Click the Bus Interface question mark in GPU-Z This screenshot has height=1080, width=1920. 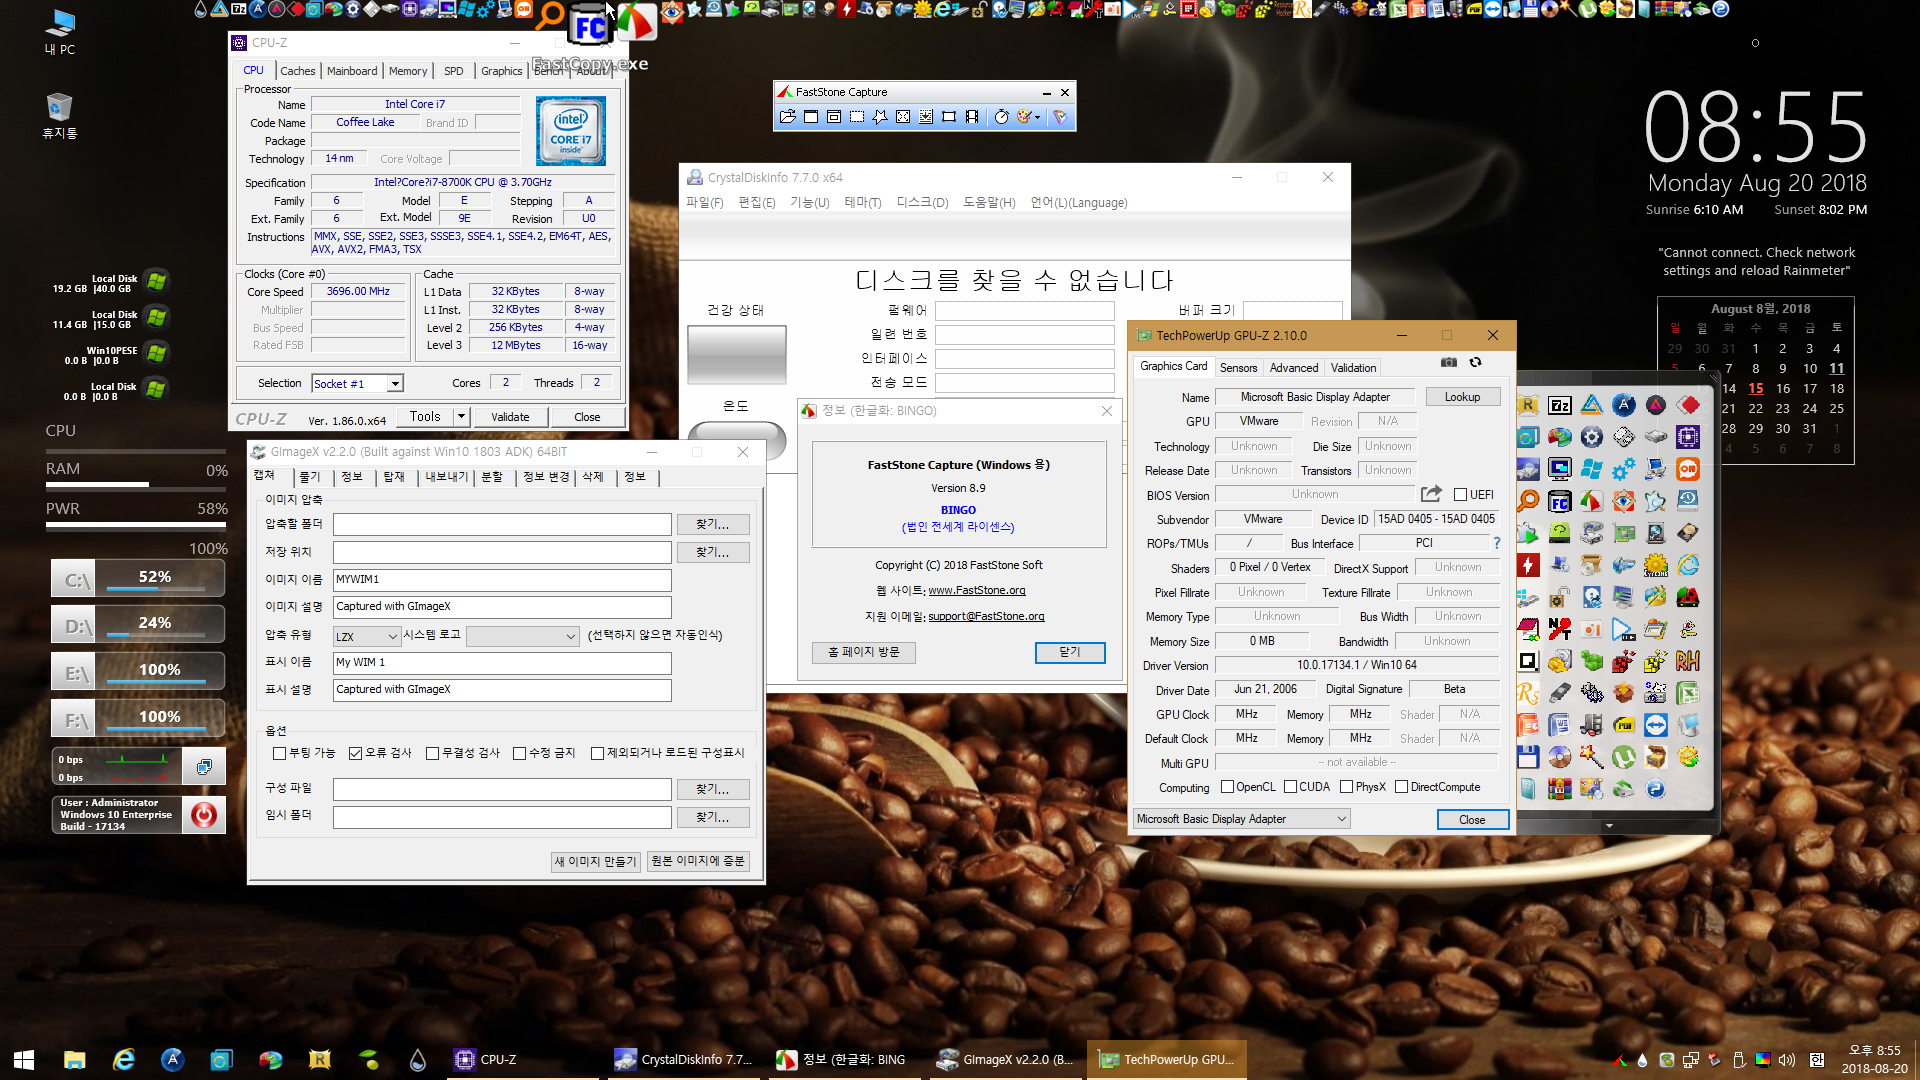point(1497,543)
